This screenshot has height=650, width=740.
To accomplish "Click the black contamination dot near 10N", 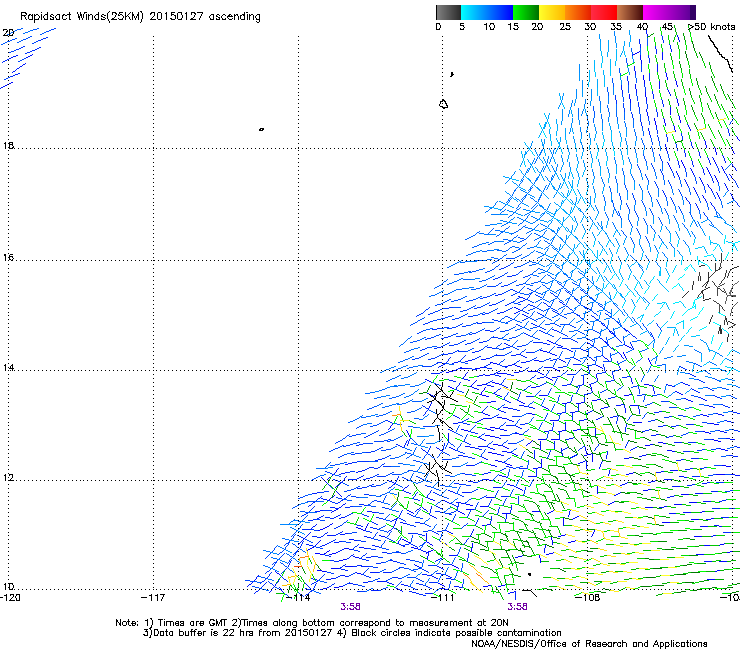I will click(530, 574).
